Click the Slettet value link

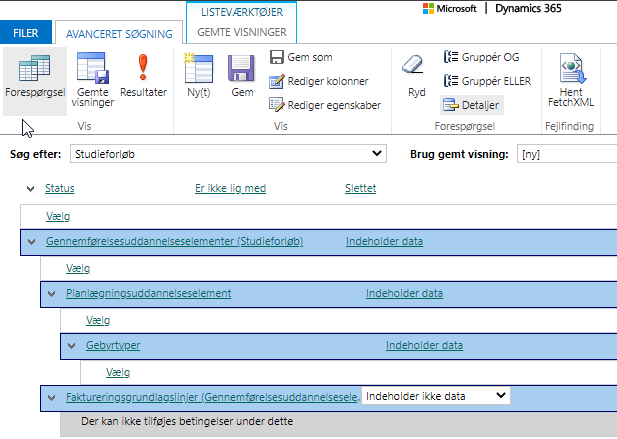pos(360,188)
